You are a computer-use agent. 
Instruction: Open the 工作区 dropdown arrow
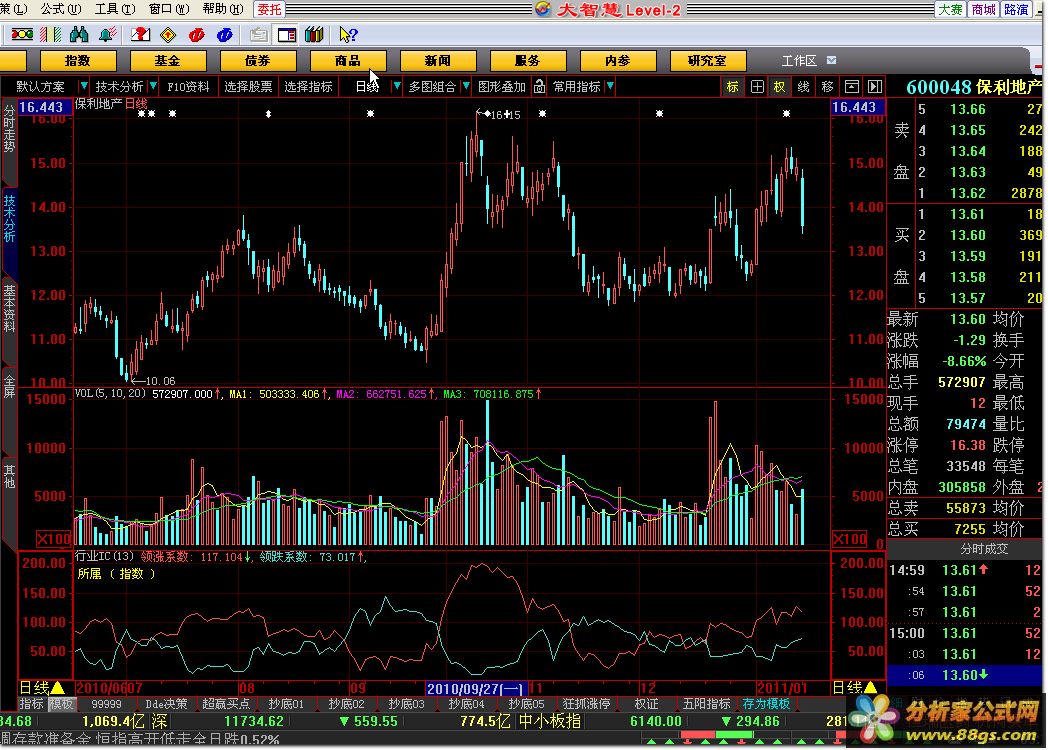pos(831,60)
